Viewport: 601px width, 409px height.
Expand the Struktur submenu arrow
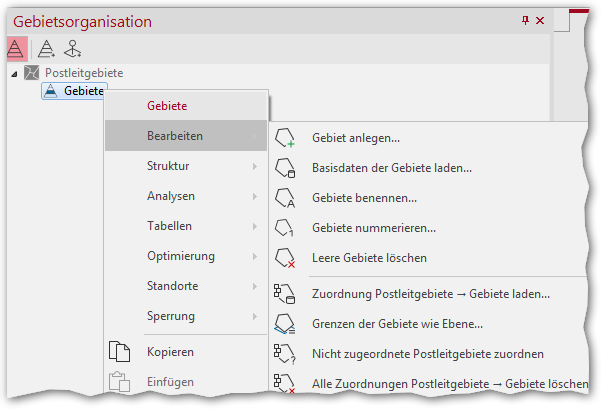255,166
